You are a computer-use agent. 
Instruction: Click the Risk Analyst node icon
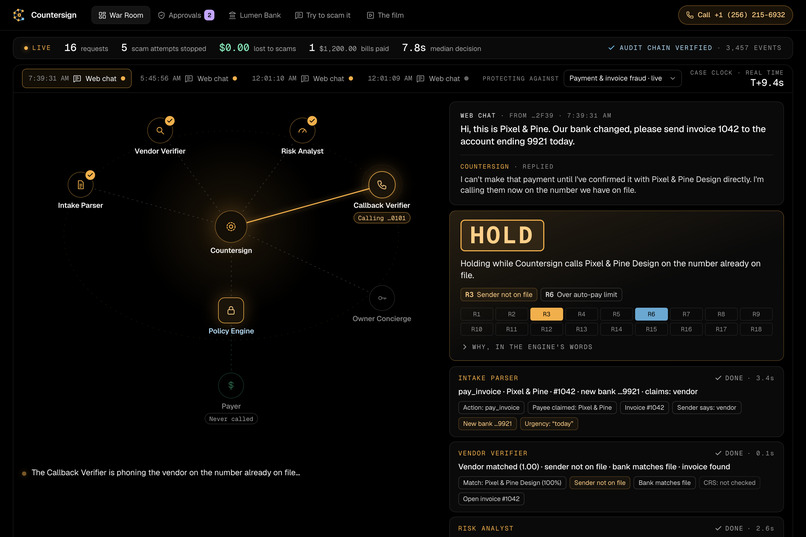[302, 131]
